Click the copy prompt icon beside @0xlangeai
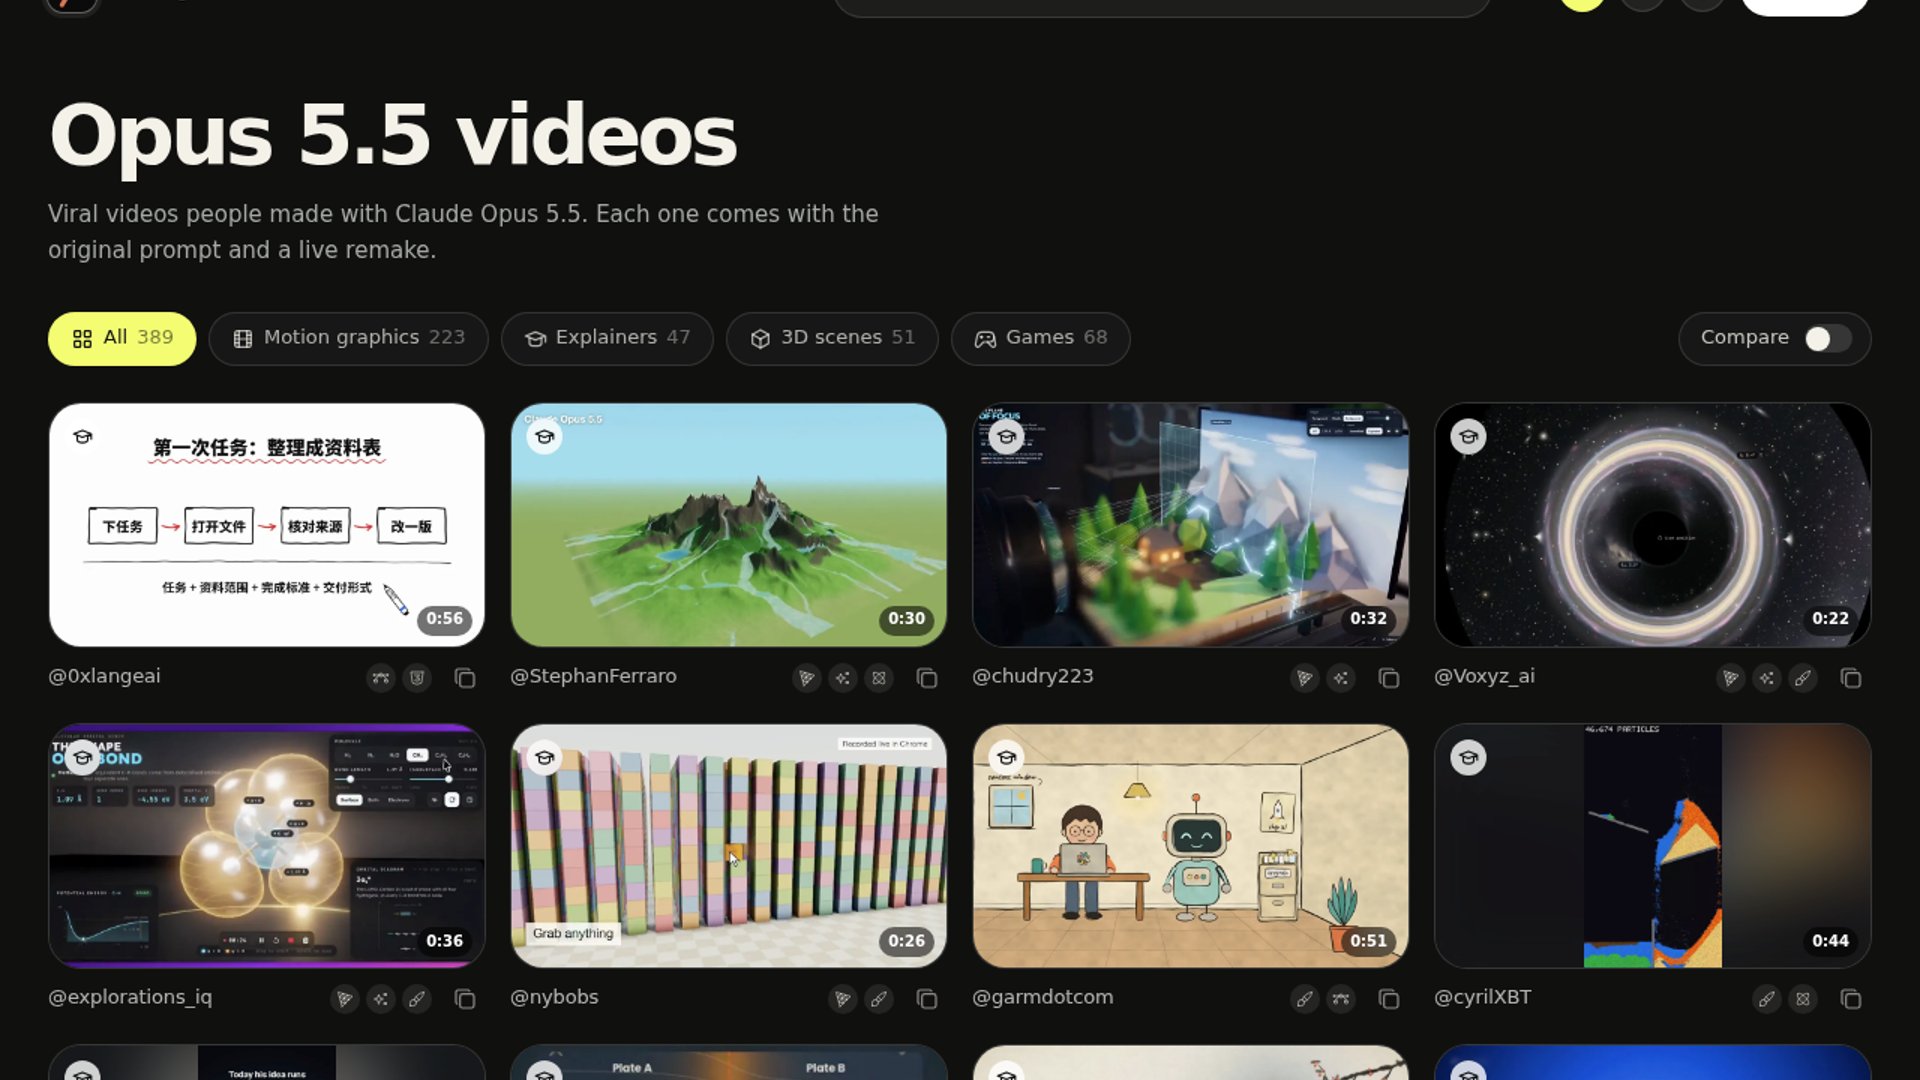Image resolution: width=1920 pixels, height=1080 pixels. point(465,678)
